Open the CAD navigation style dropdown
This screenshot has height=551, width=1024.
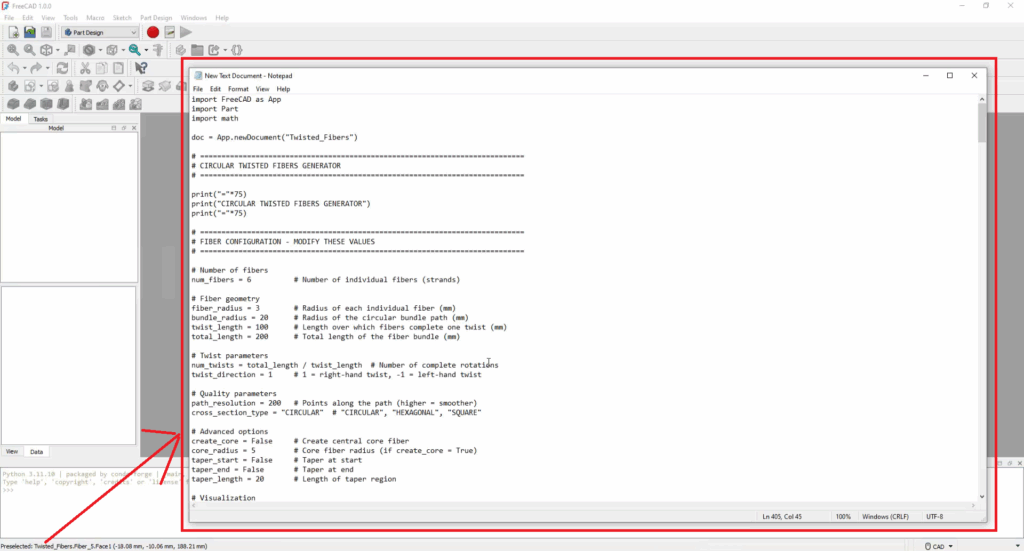938,546
